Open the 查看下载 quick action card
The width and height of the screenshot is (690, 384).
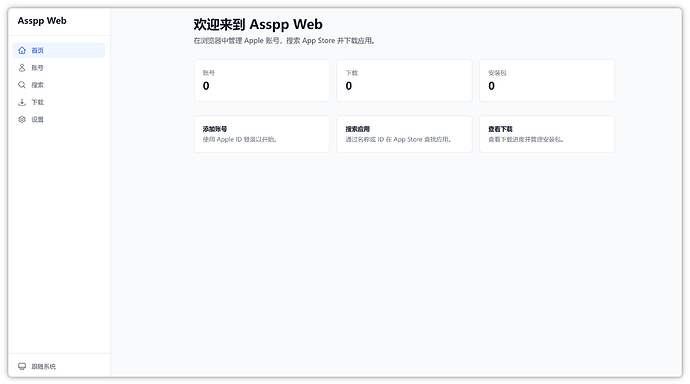(547, 134)
